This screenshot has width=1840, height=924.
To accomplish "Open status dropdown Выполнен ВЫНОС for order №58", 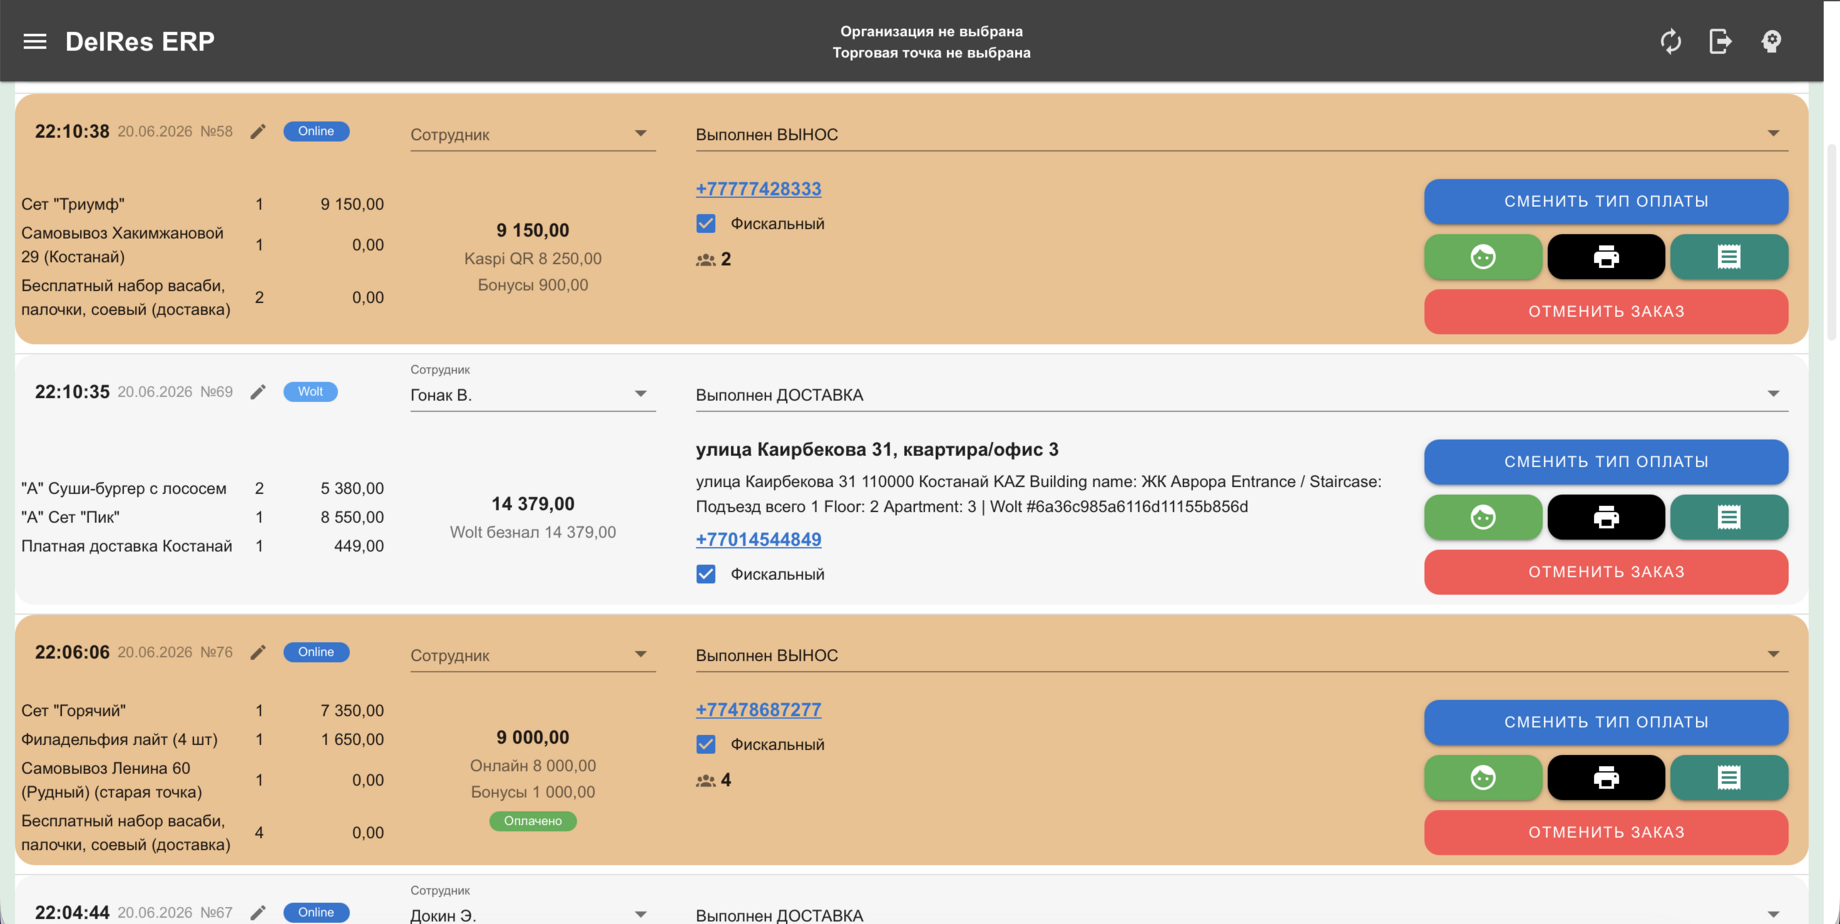I will click(x=1241, y=134).
